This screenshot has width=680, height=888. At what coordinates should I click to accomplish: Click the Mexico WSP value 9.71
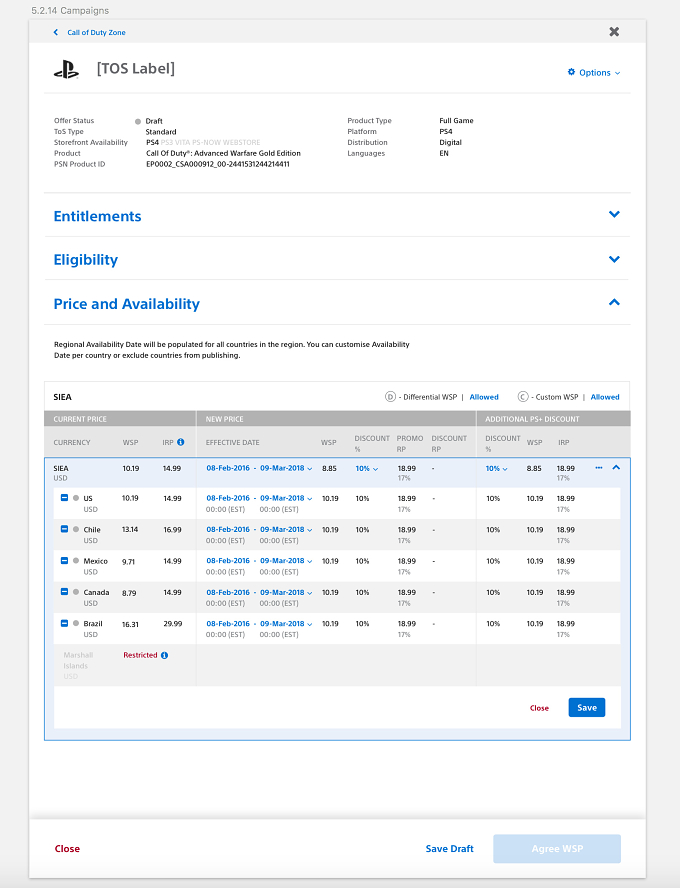click(129, 562)
